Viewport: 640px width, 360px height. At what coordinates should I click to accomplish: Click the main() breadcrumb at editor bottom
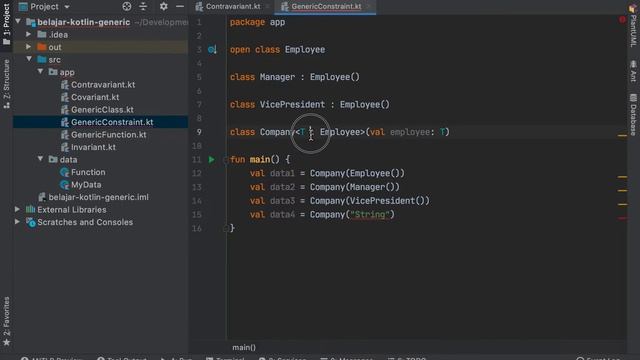[244, 347]
